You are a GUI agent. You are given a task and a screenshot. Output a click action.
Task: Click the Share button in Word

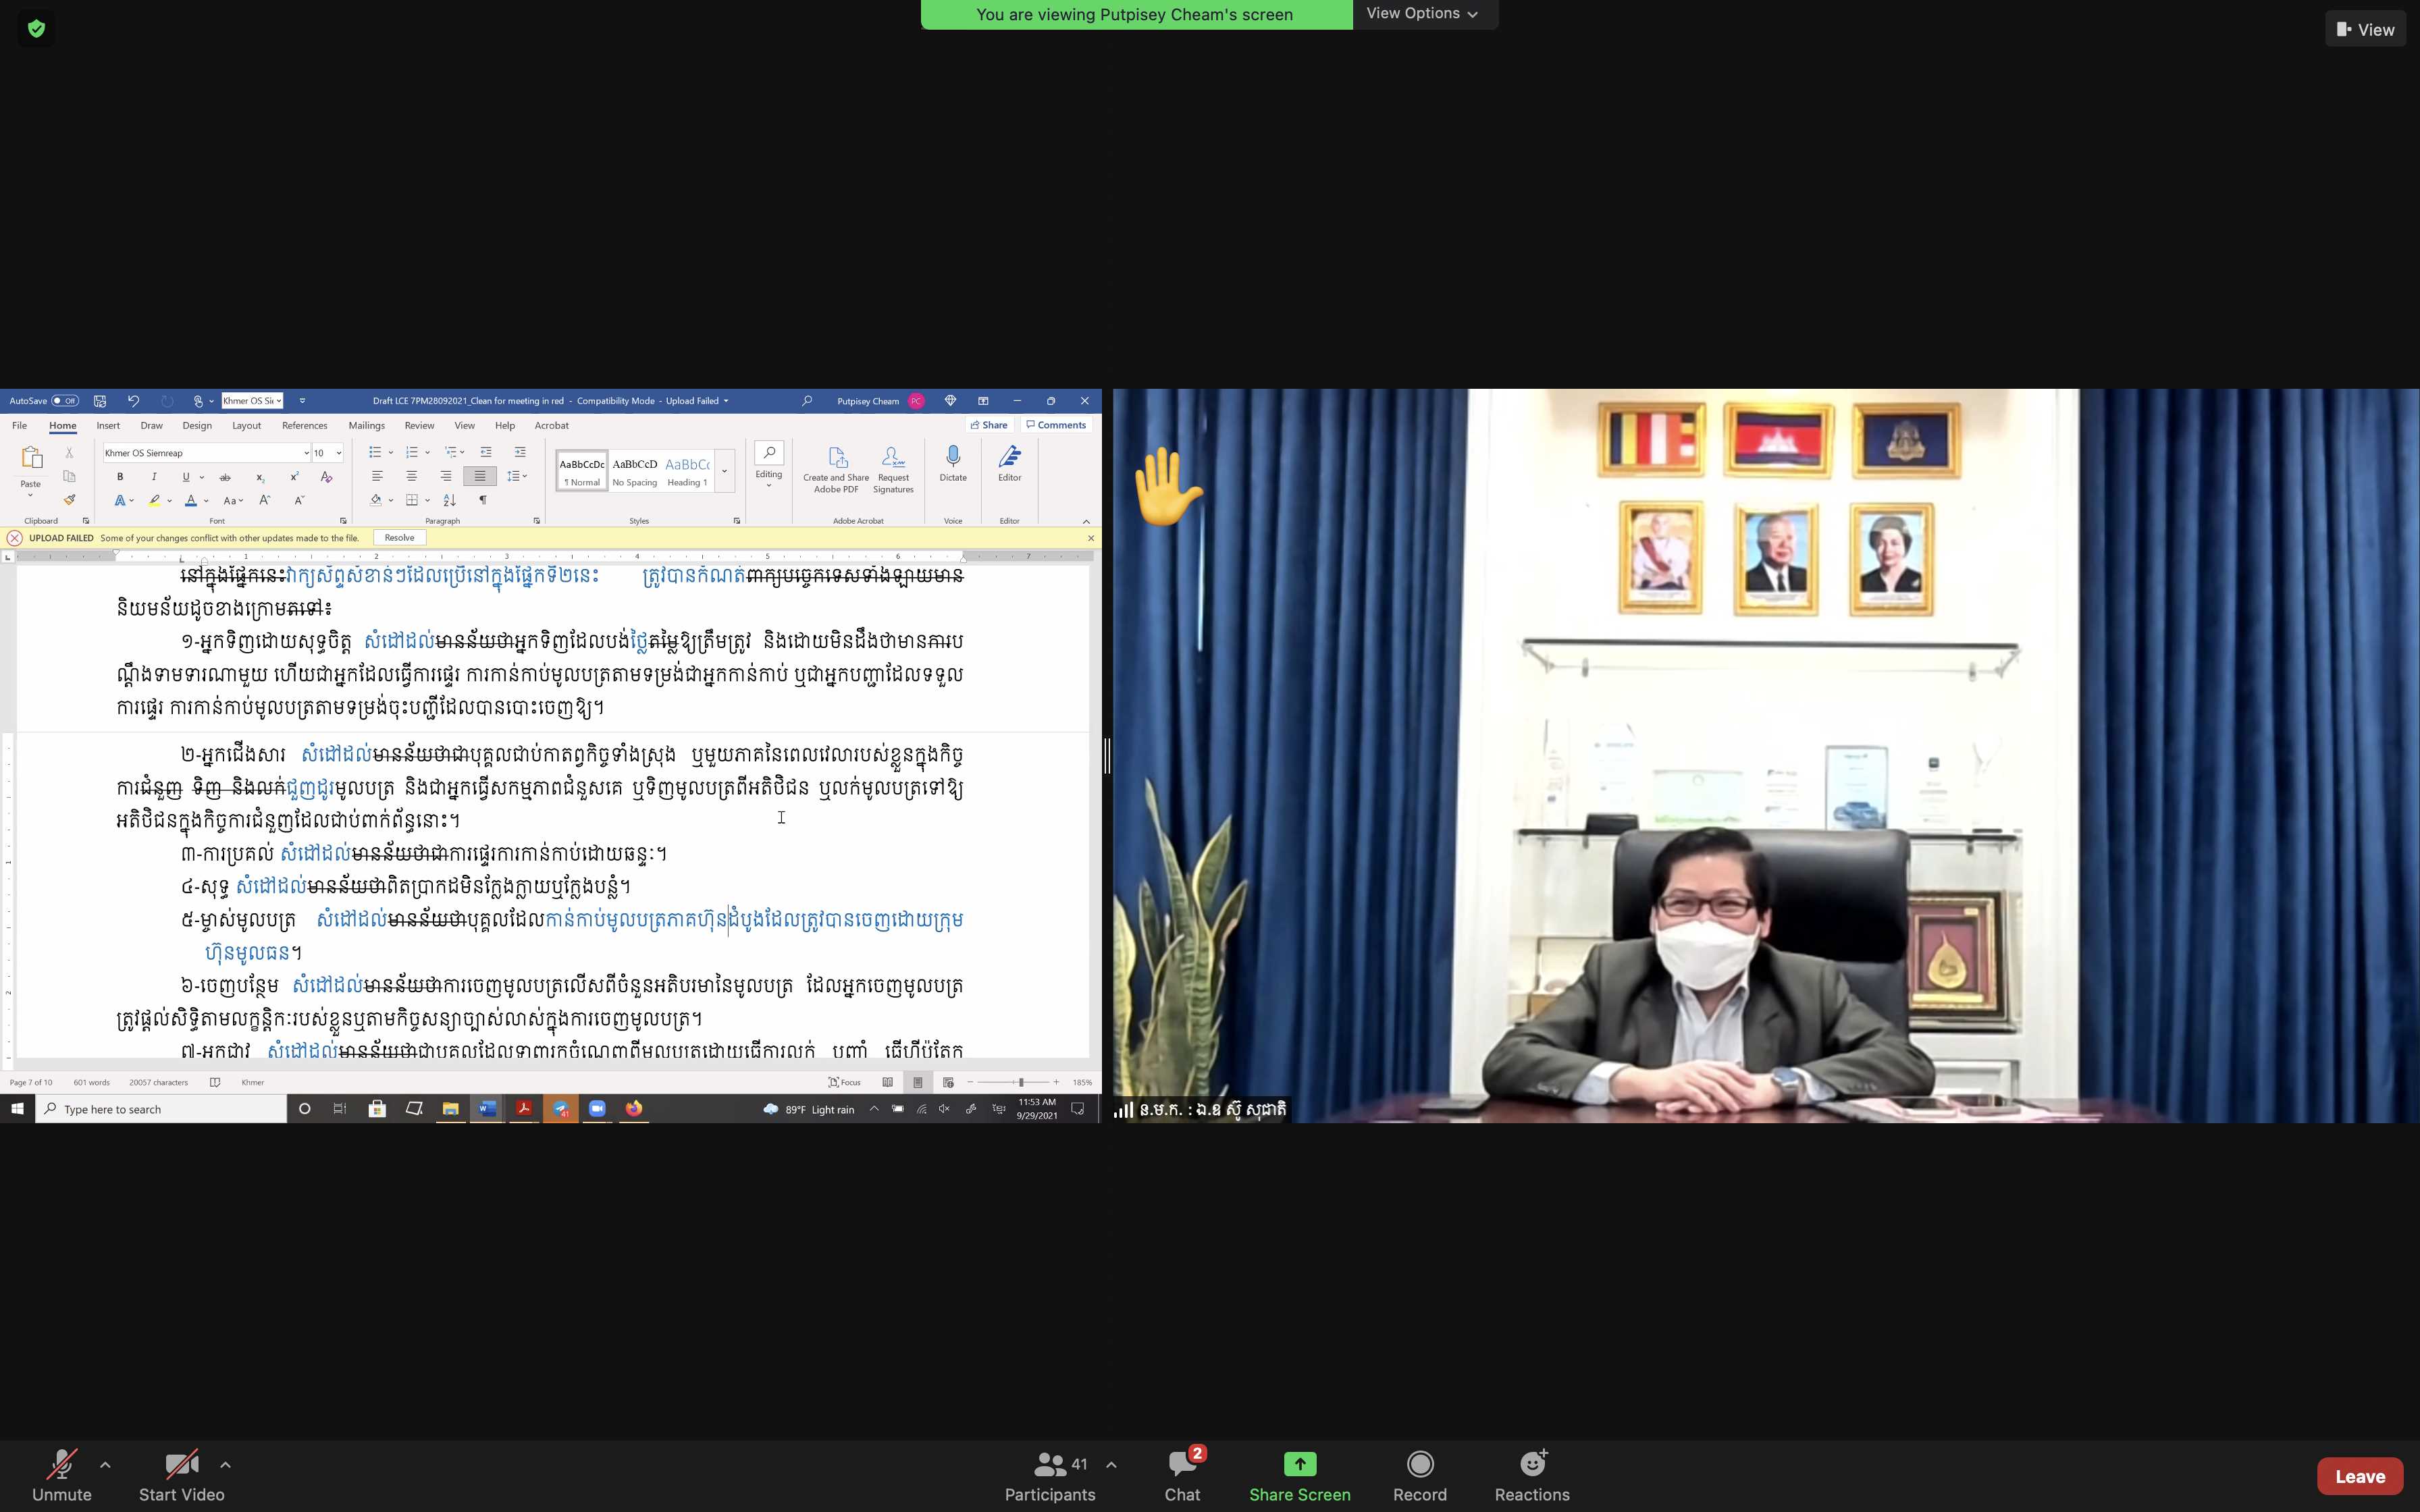coord(989,425)
